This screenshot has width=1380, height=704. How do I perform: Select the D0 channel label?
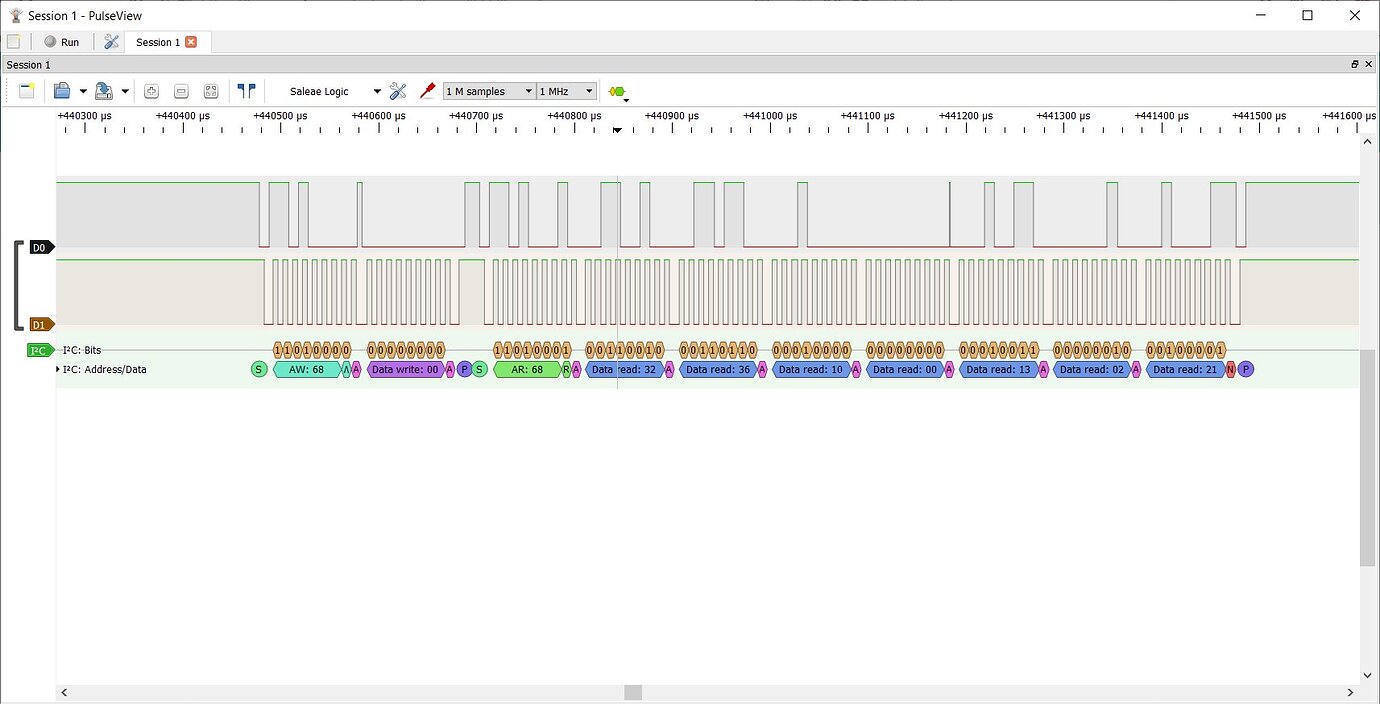coord(40,247)
